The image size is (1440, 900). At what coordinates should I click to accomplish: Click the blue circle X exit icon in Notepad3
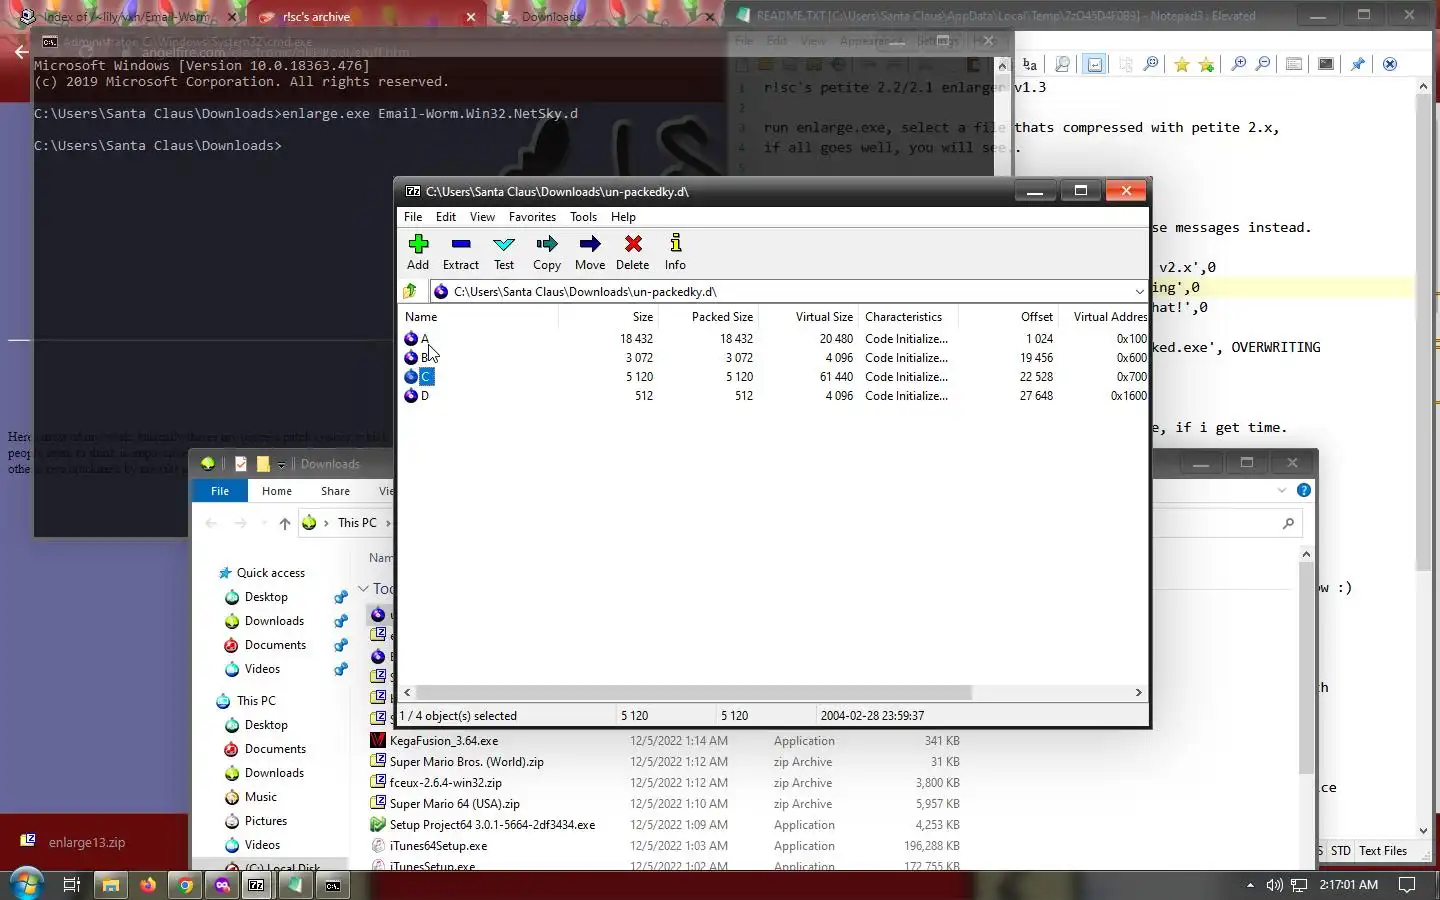click(1389, 64)
